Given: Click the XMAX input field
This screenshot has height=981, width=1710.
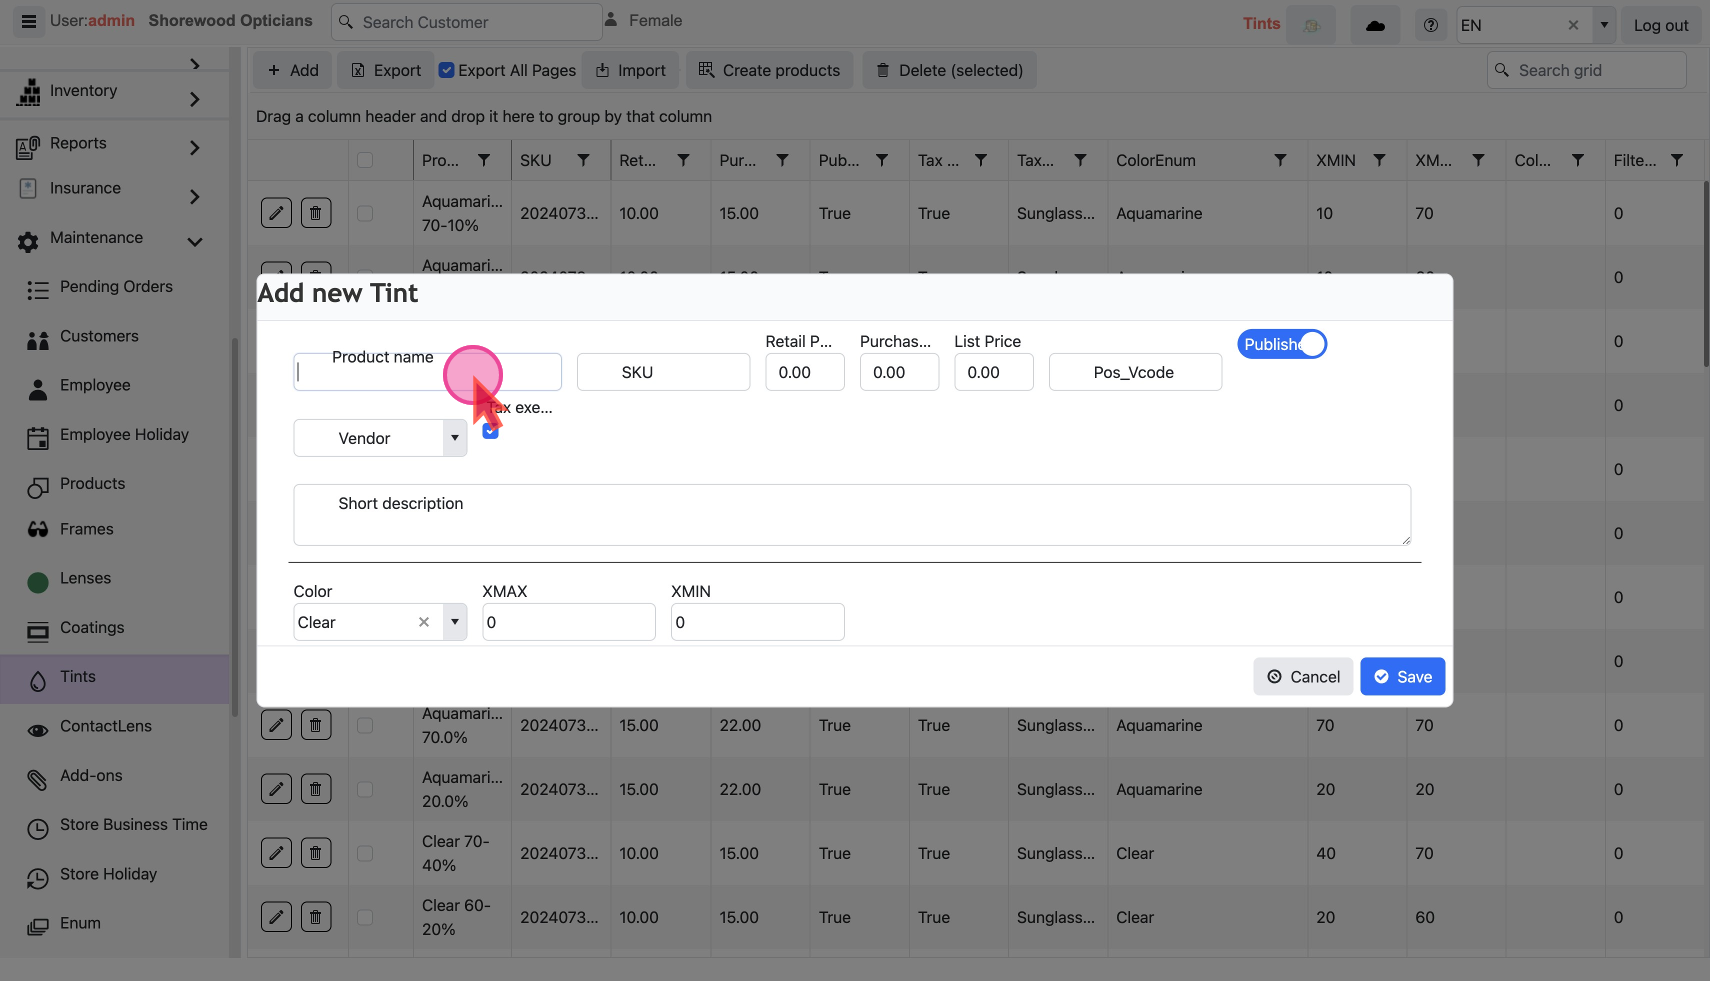Looking at the screenshot, I should [568, 622].
